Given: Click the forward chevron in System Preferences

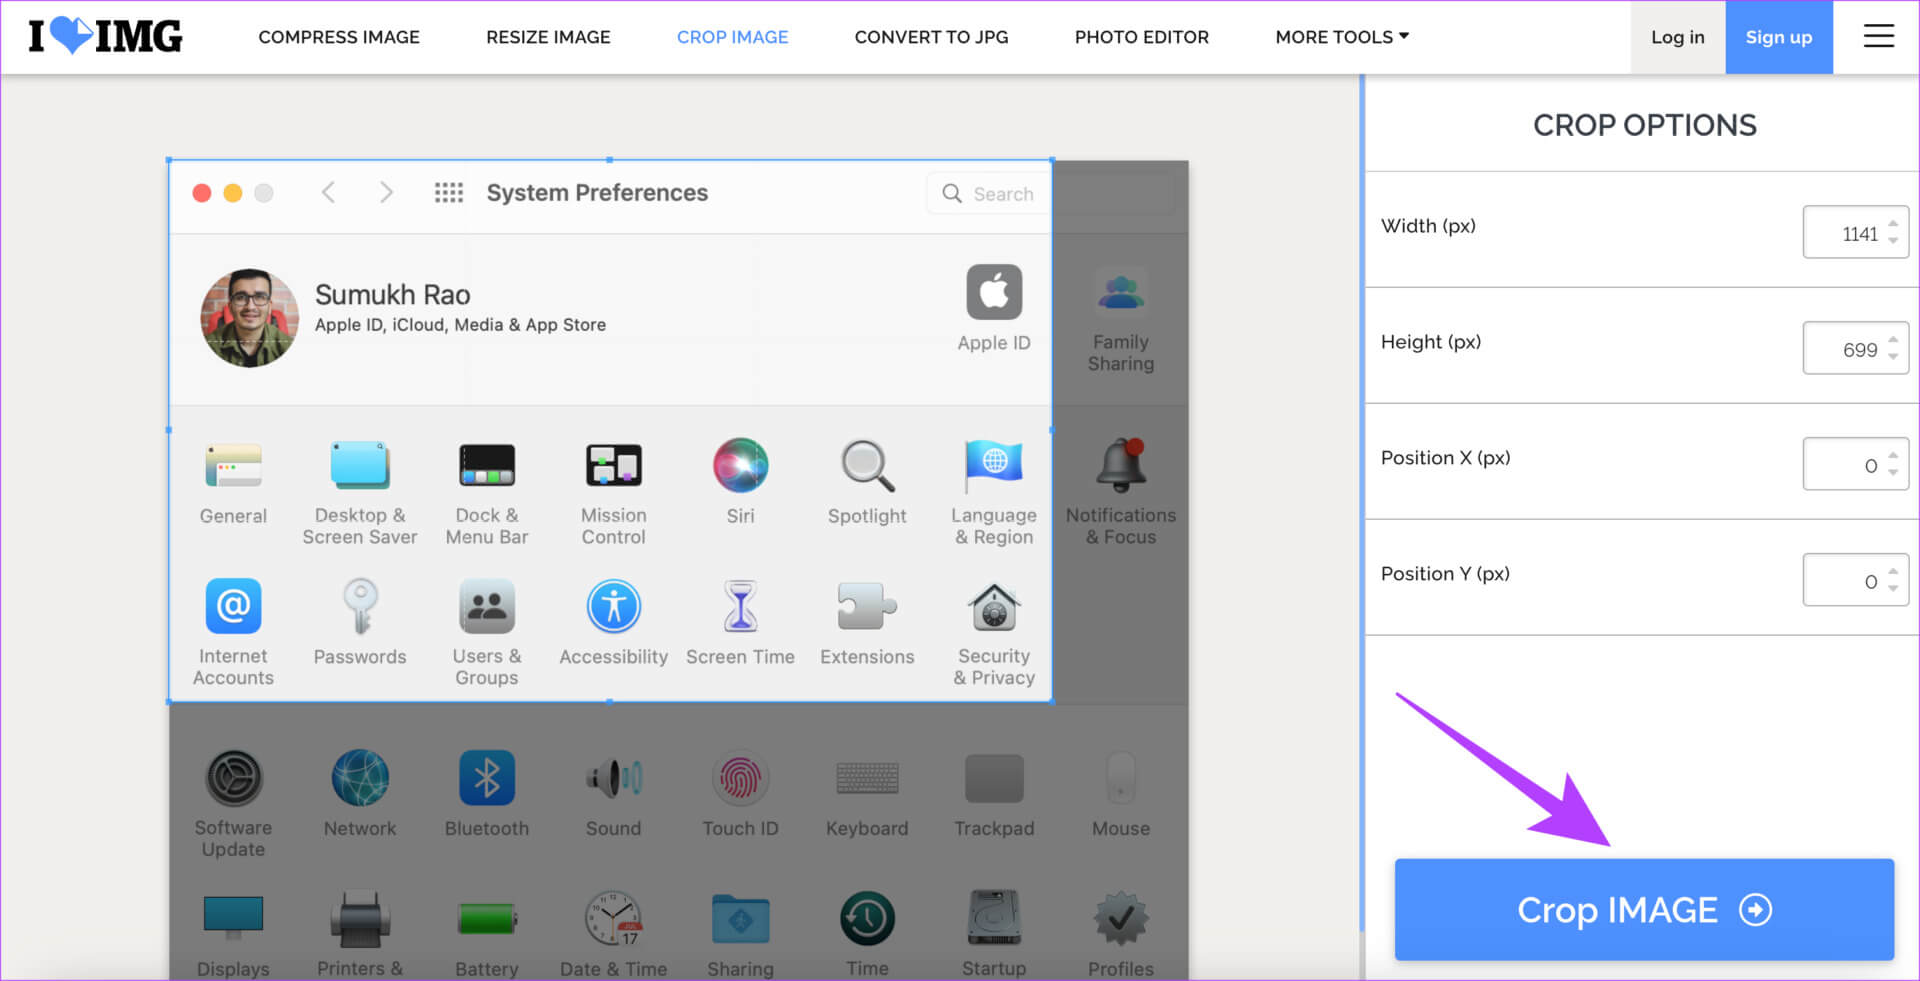Looking at the screenshot, I should coord(386,193).
